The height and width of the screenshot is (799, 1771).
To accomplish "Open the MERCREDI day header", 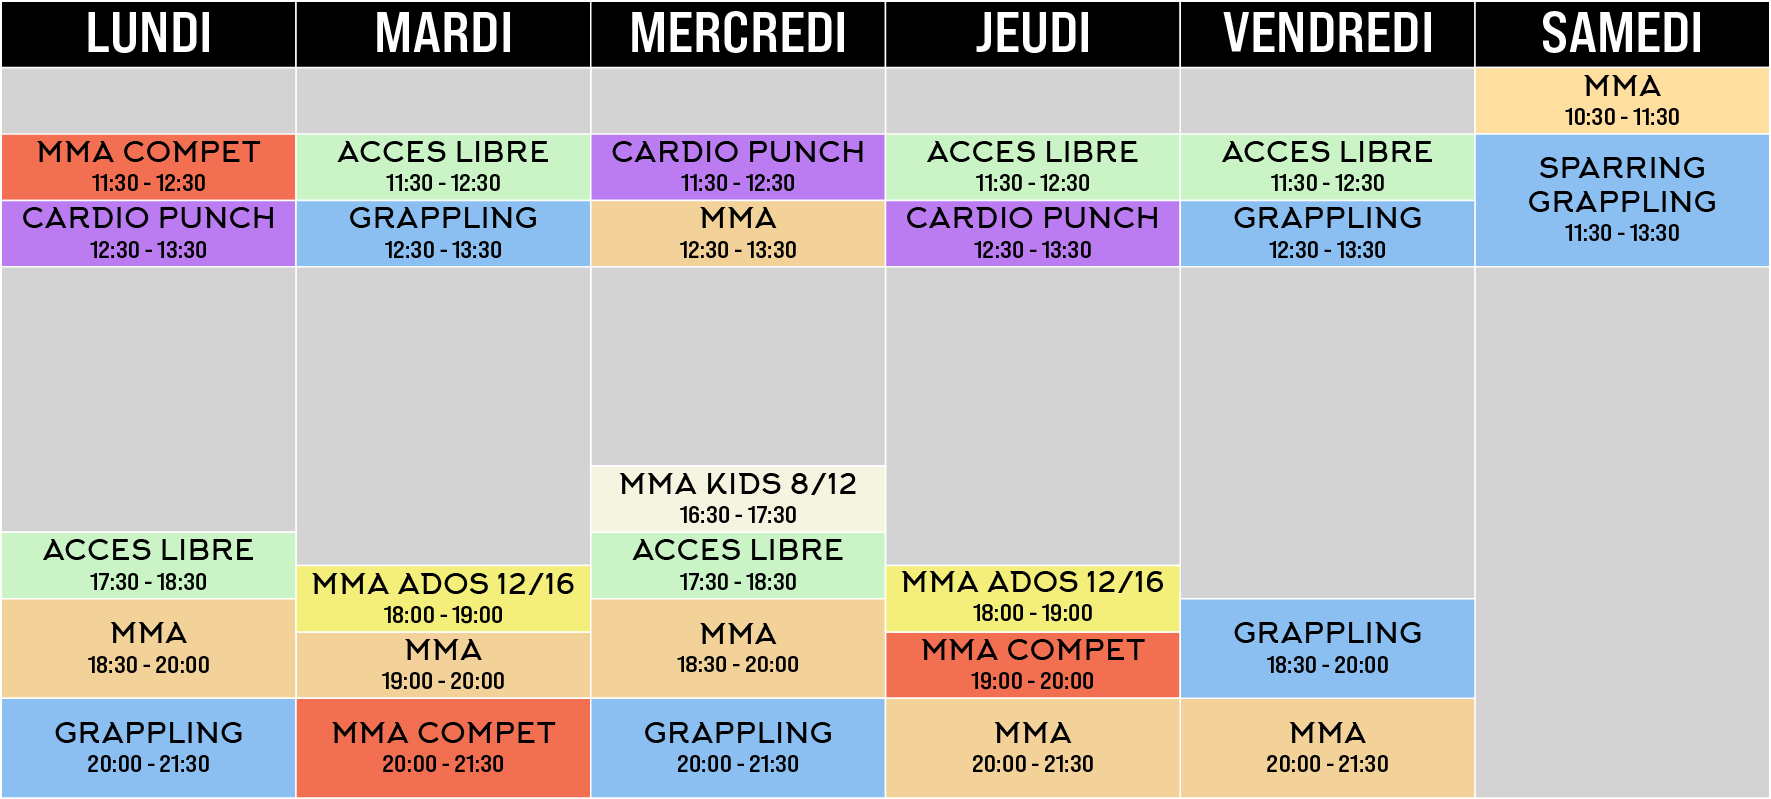I will point(738,34).
